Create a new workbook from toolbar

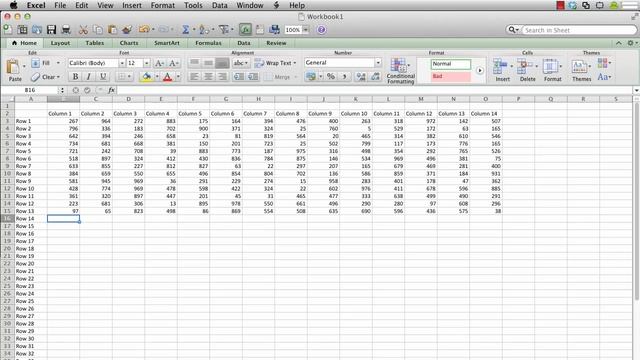coord(8,29)
